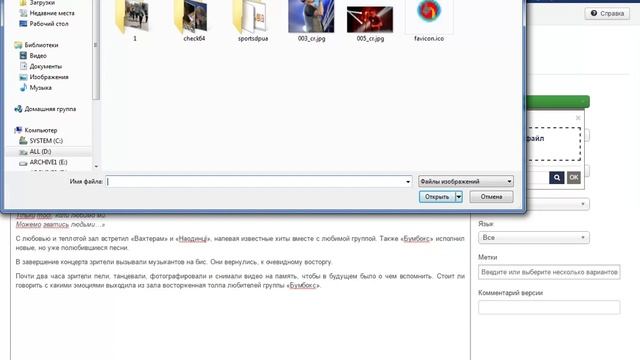The width and height of the screenshot is (640, 360).
Task: Open Рабочий стол in the sidebar
Action: pos(49,24)
